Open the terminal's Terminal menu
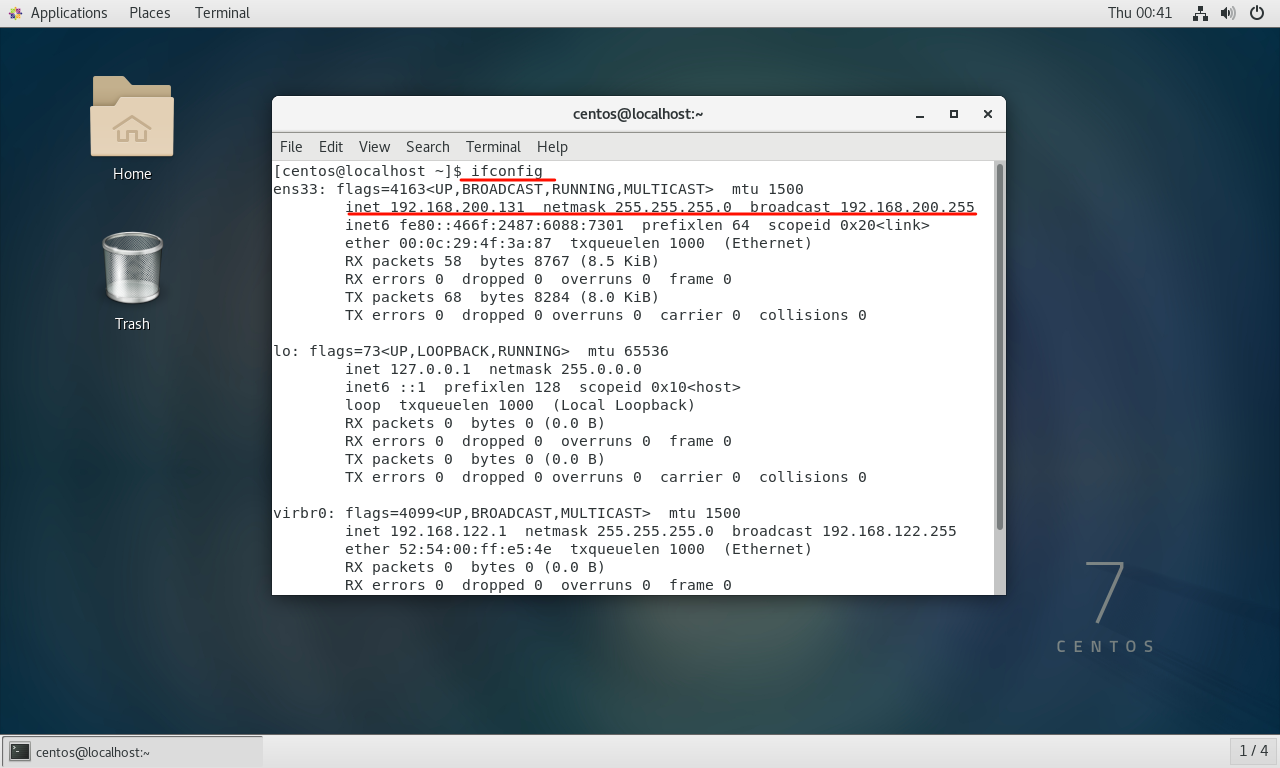This screenshot has width=1280, height=768. point(493,146)
